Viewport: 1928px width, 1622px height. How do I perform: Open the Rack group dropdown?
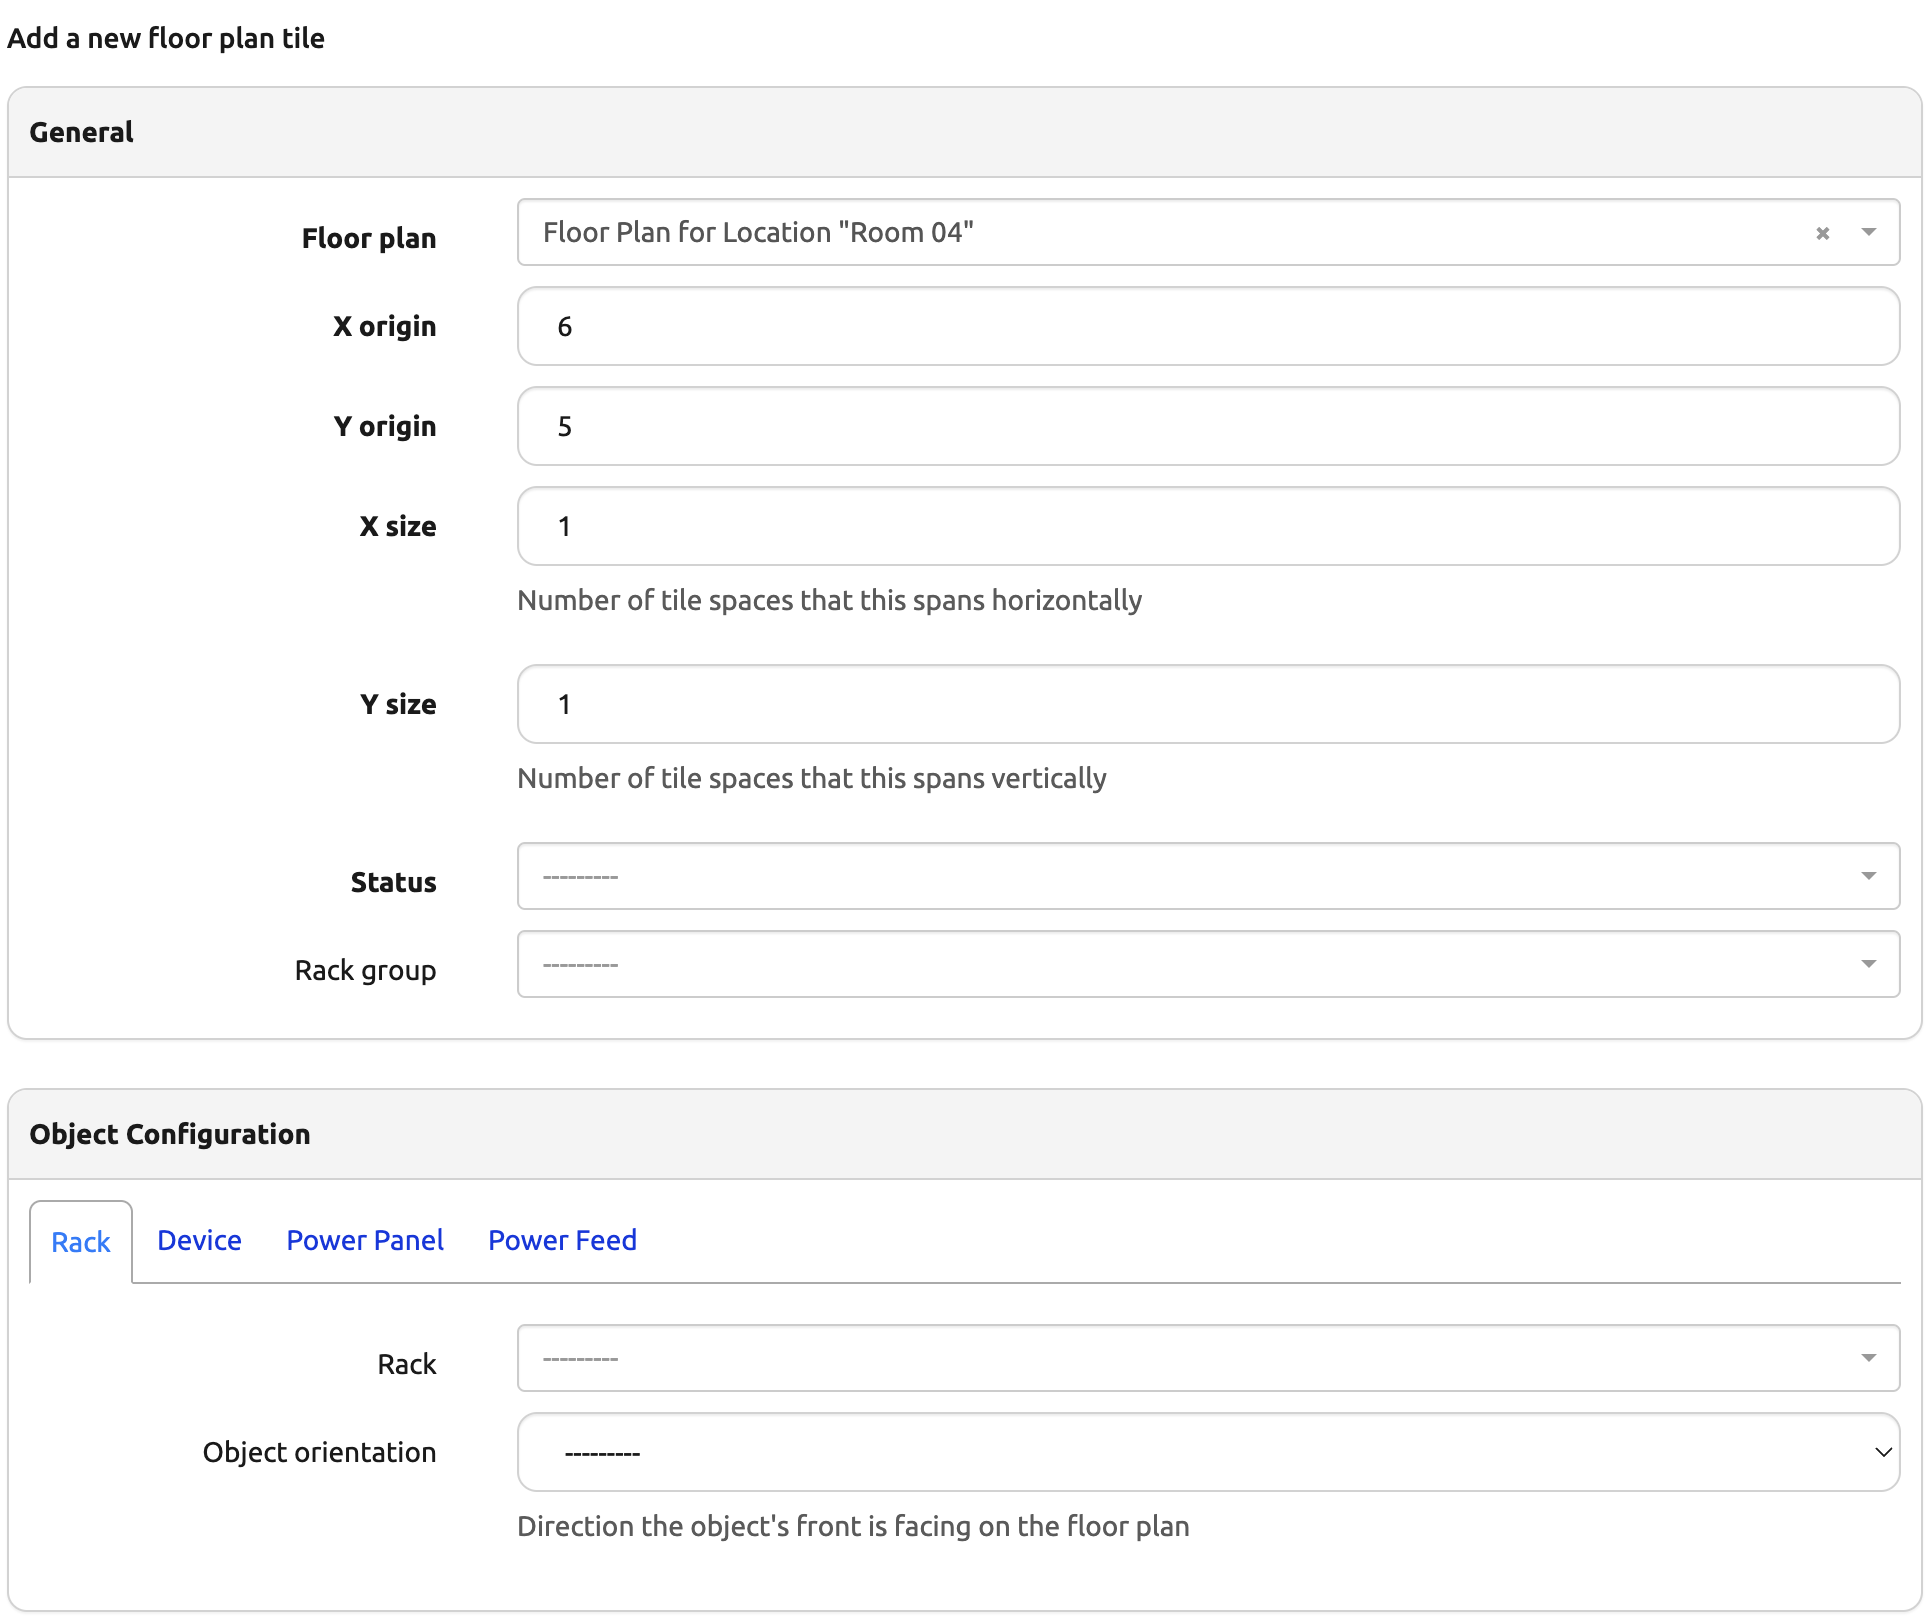[1180, 964]
